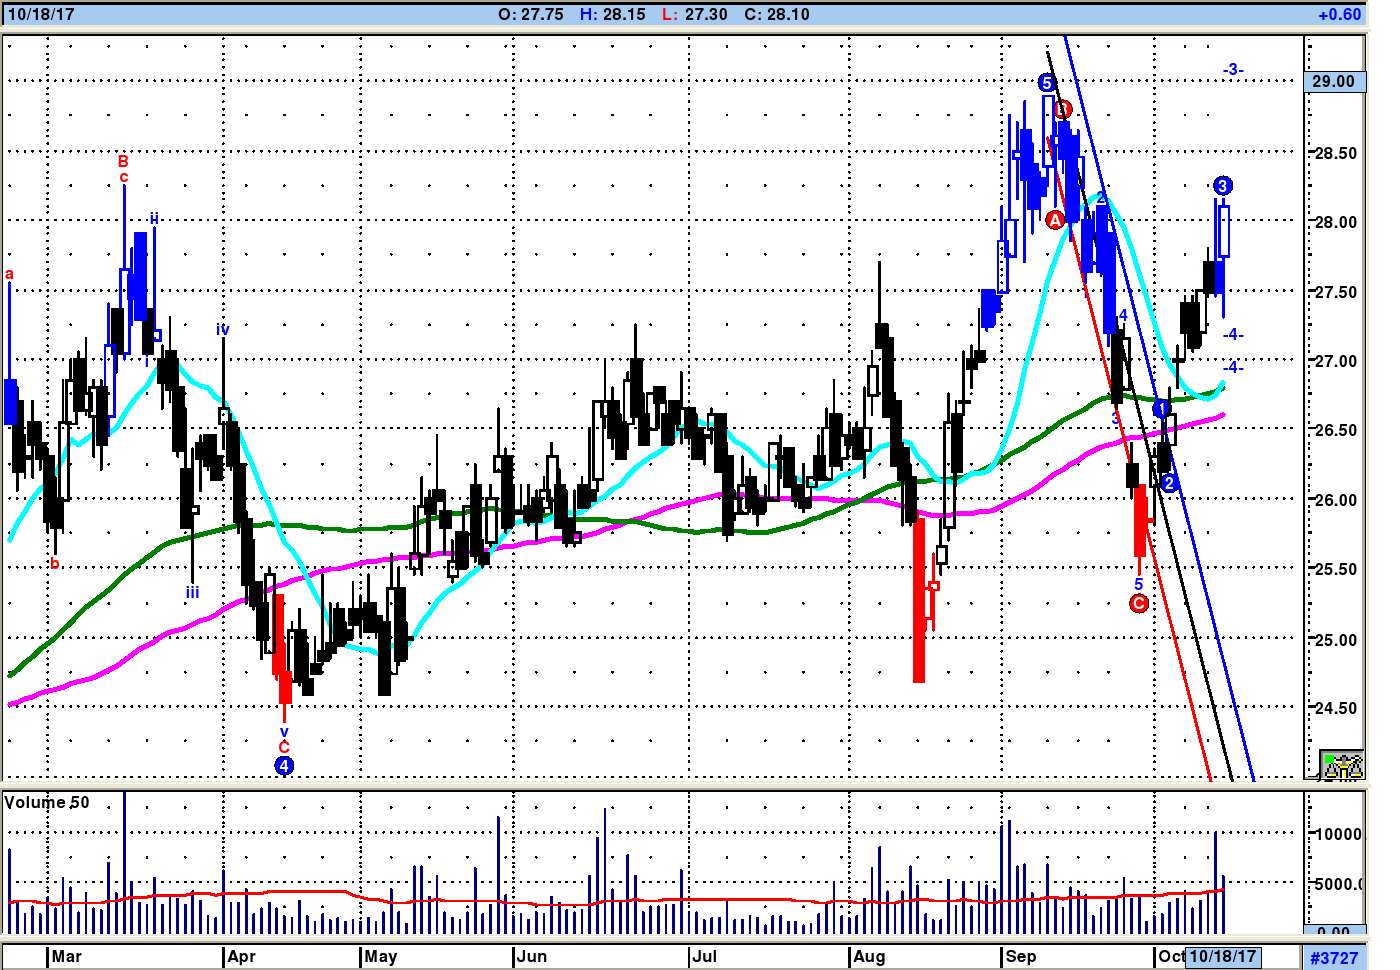Click the 24.50 price axis label
1400x970 pixels.
coord(1335,708)
